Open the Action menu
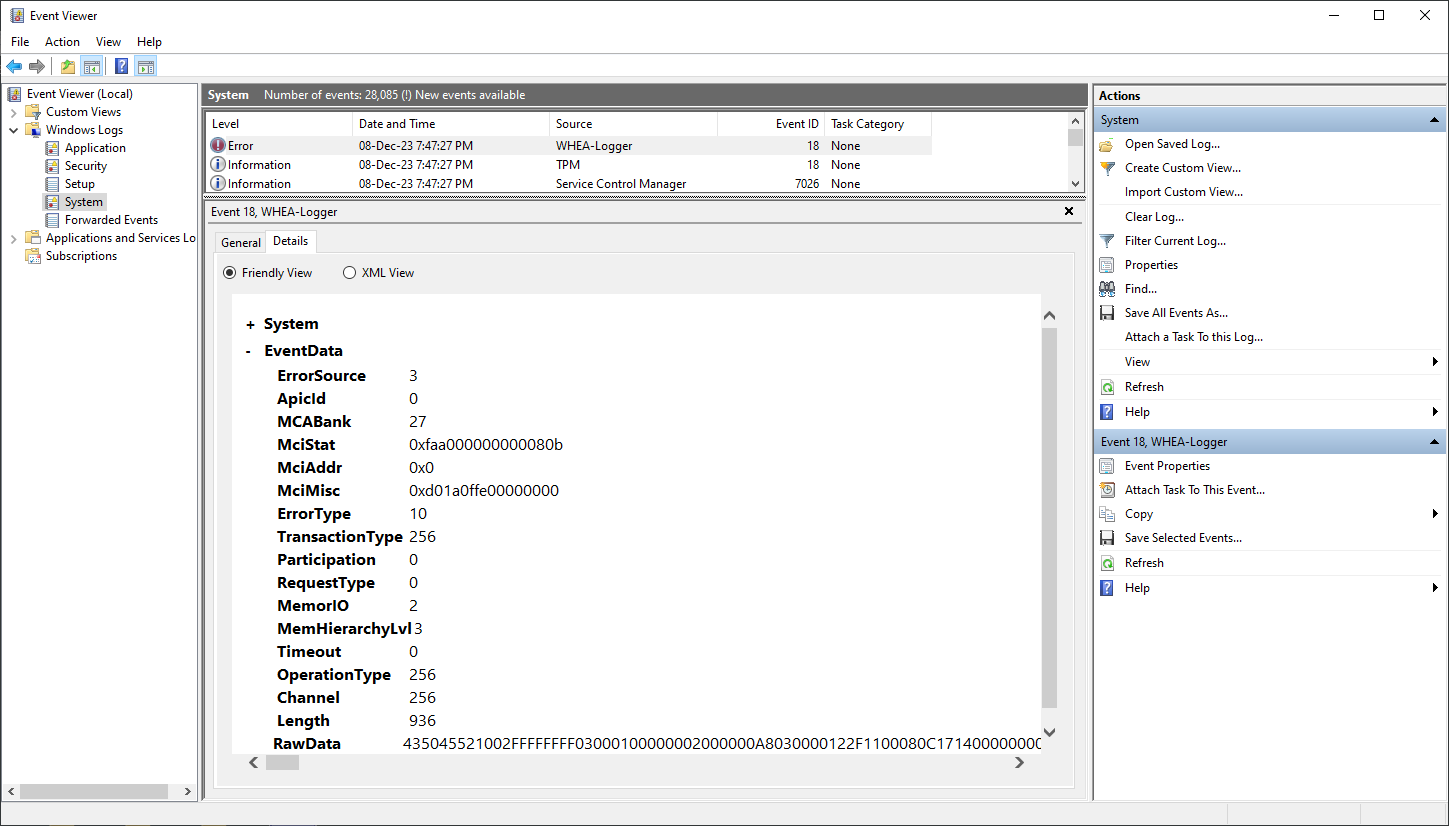 coord(62,42)
